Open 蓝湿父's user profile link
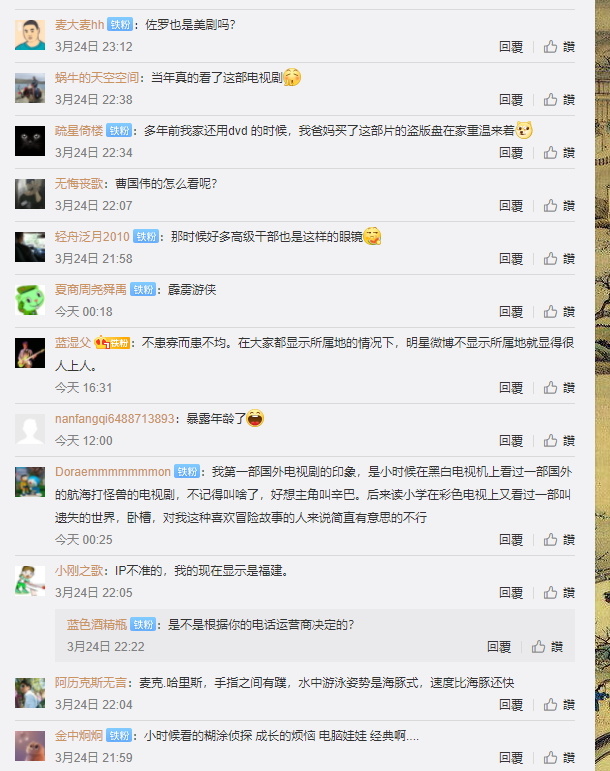Image resolution: width=610 pixels, height=771 pixels. tap(73, 342)
